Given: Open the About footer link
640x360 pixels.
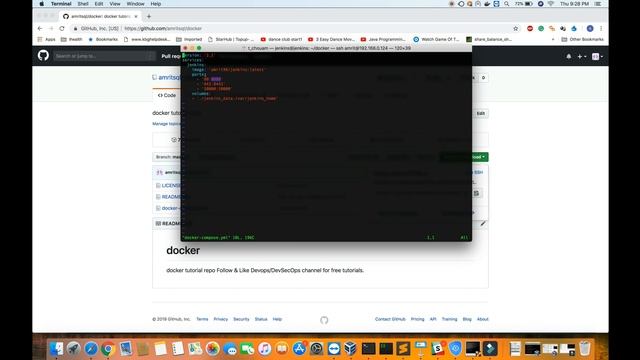Looking at the screenshot, I should tap(482, 319).
